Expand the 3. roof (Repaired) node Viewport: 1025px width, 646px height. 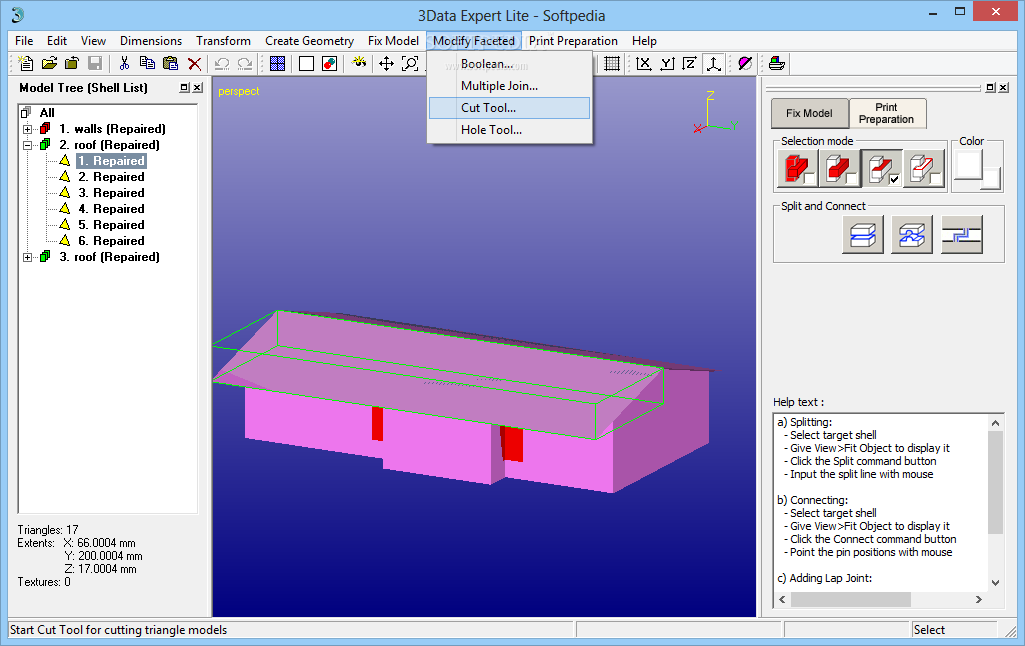[x=27, y=257]
